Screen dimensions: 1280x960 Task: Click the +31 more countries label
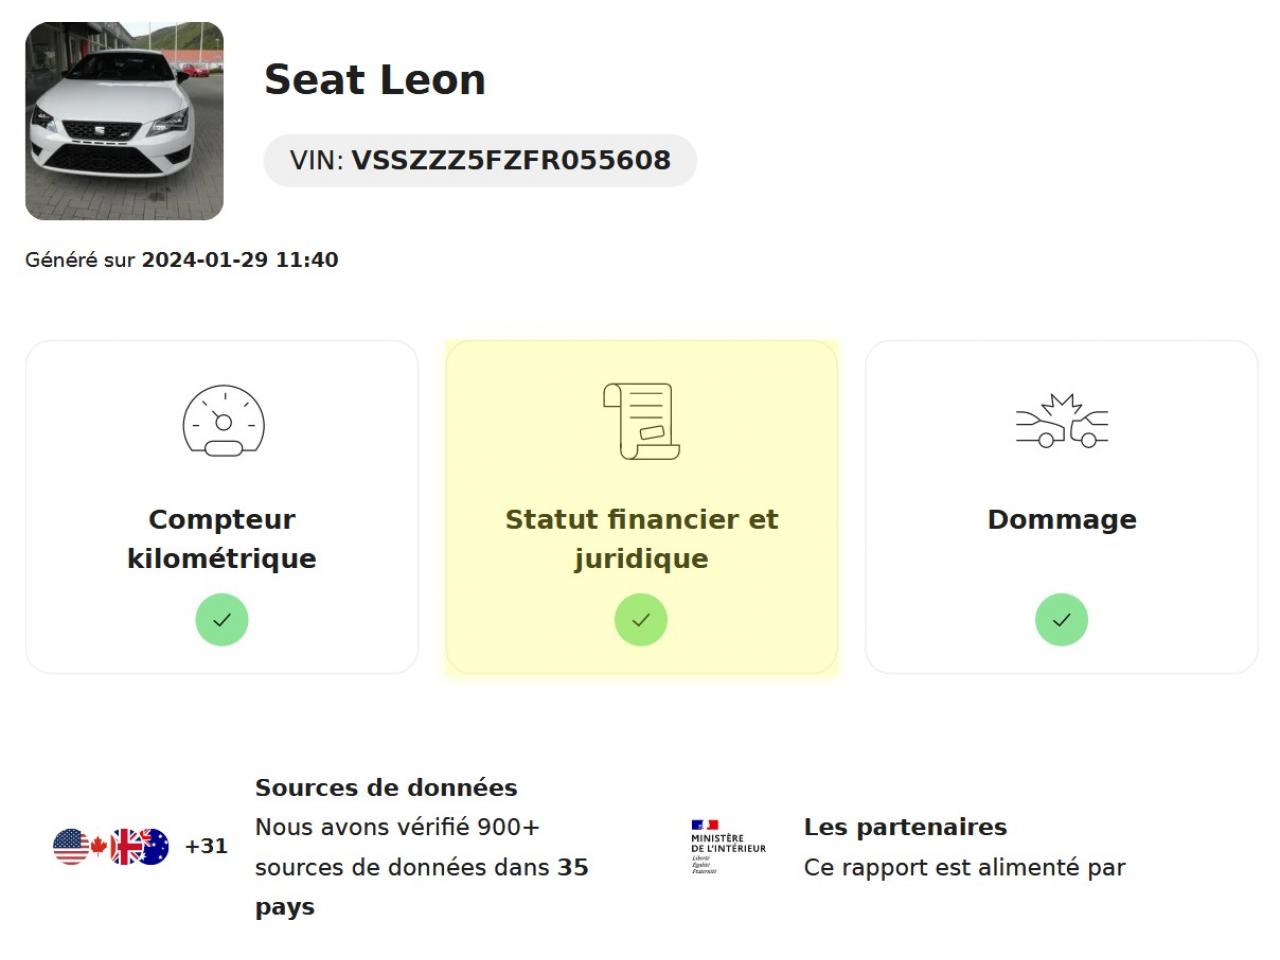[x=206, y=846]
